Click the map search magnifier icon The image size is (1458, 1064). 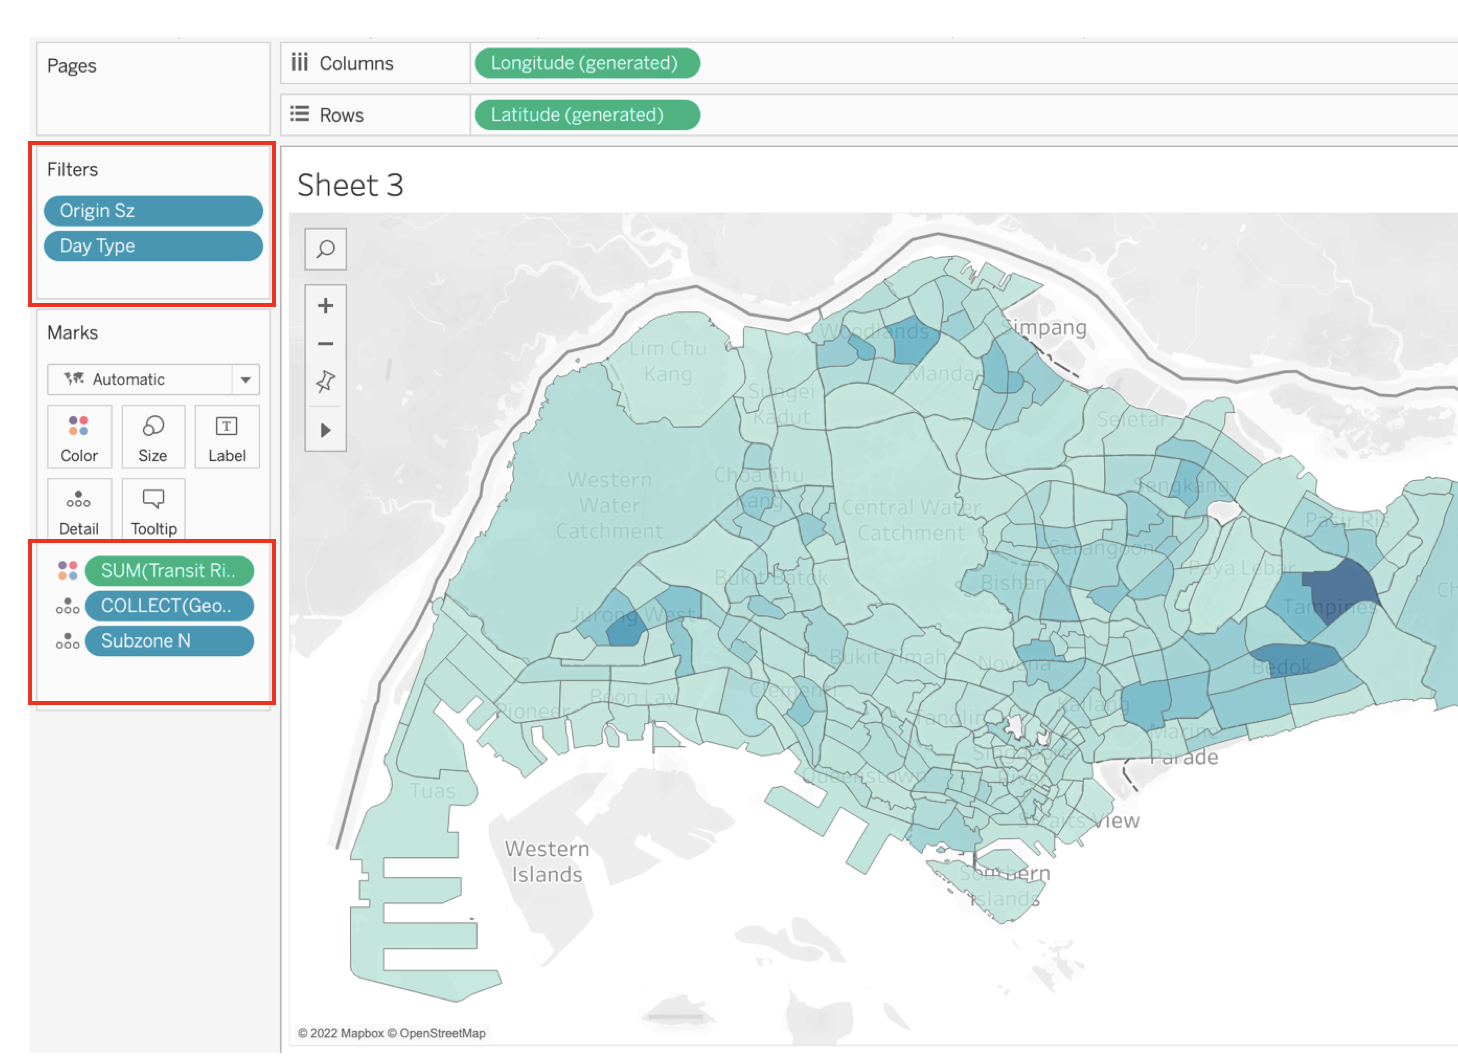(325, 249)
